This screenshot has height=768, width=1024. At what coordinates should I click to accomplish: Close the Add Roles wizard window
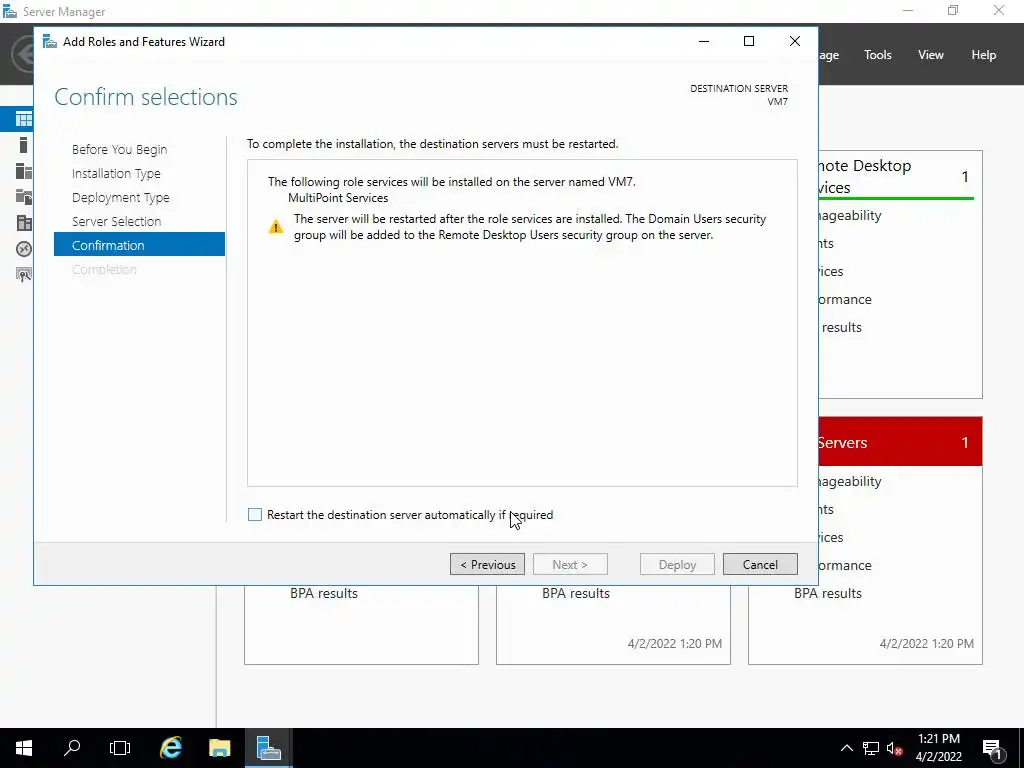click(795, 41)
